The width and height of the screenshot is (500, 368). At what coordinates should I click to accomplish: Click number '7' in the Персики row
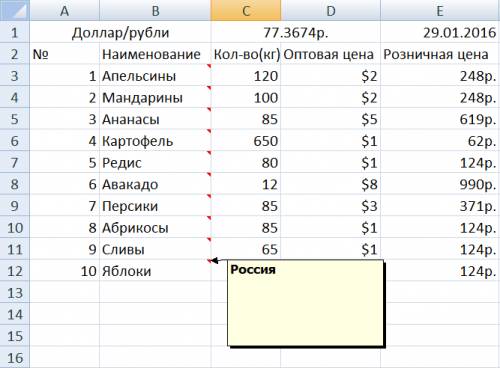pos(65,205)
